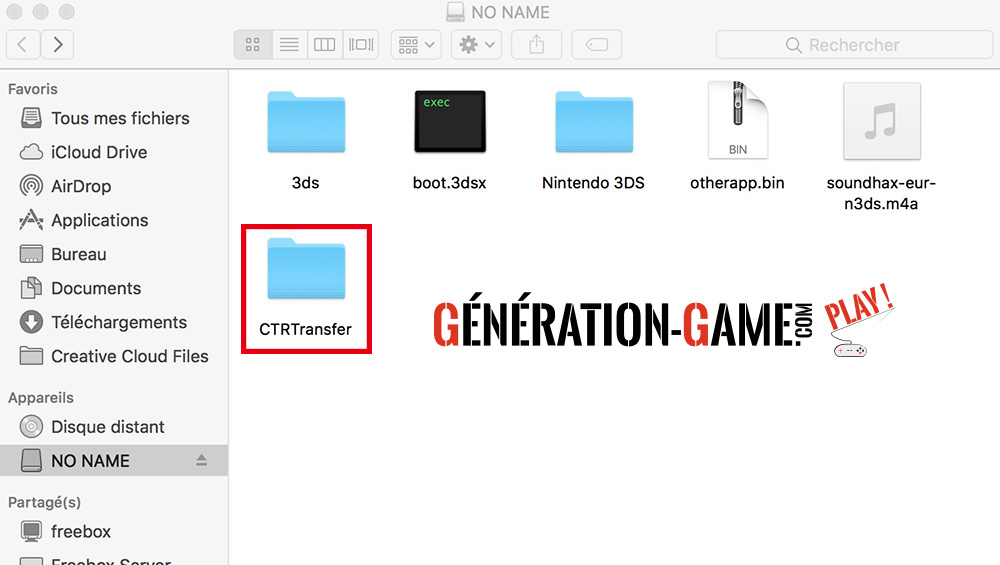Click the window zoom button in title bar
Image resolution: width=1000 pixels, height=565 pixels.
point(66,11)
